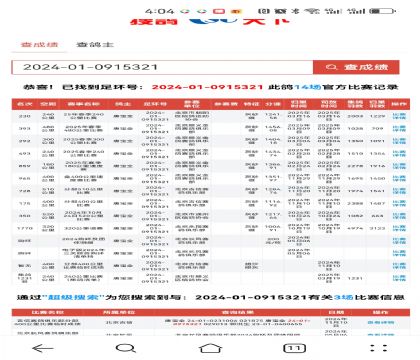Click the blue 14场 race count text
This screenshot has width=420, height=360.
click(308, 87)
